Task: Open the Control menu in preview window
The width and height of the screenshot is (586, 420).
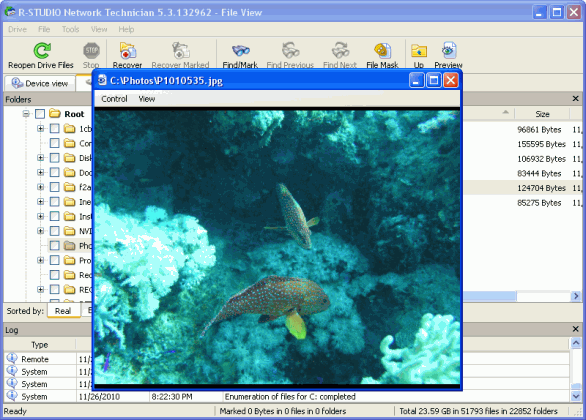Action: tap(114, 99)
